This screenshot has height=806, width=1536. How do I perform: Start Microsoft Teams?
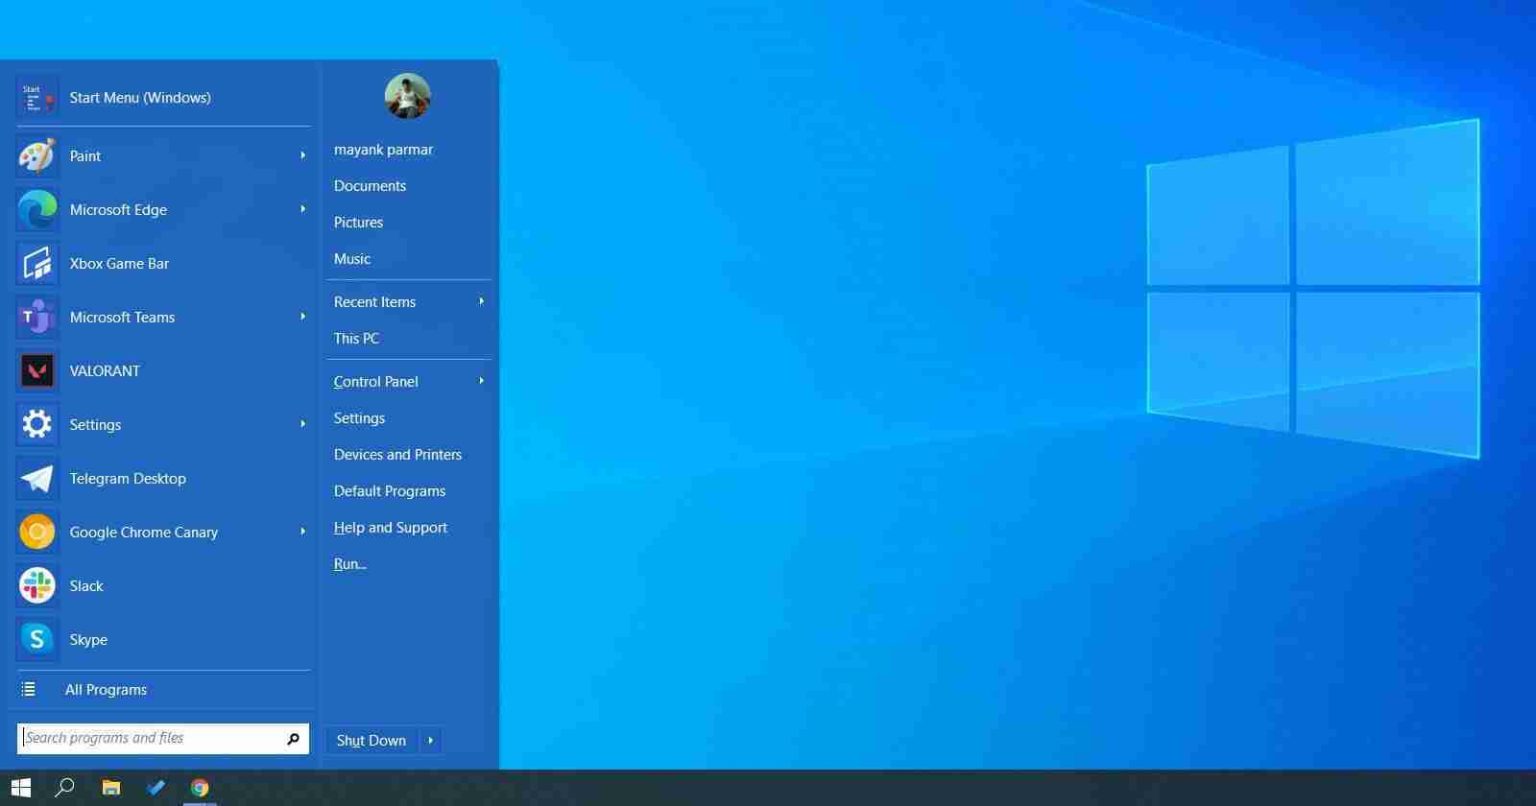tap(122, 317)
